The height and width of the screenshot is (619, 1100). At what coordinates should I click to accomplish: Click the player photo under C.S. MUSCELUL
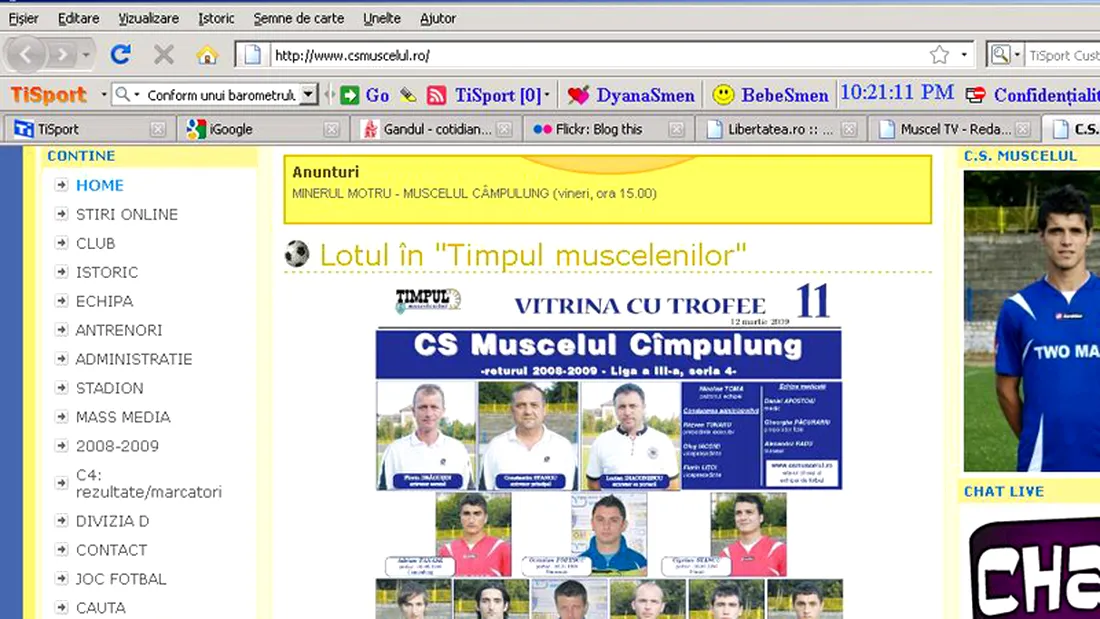pos(1031,321)
